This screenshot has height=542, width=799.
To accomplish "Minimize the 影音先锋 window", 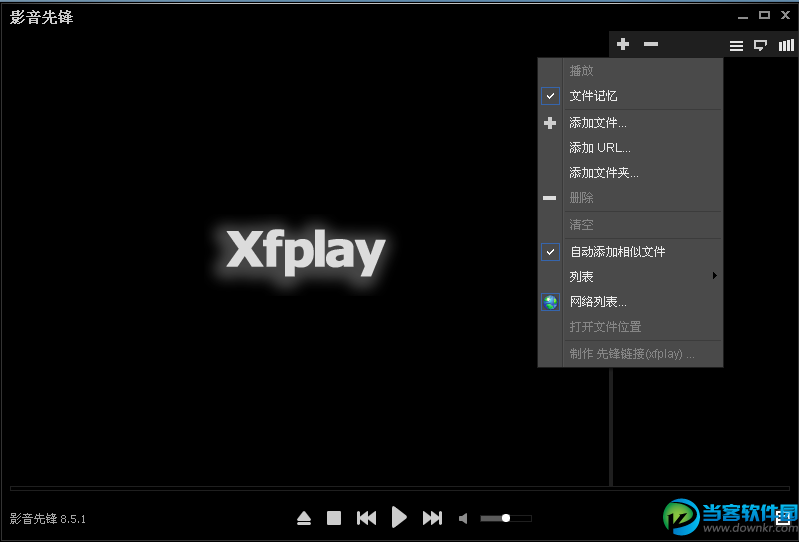I will [x=743, y=17].
